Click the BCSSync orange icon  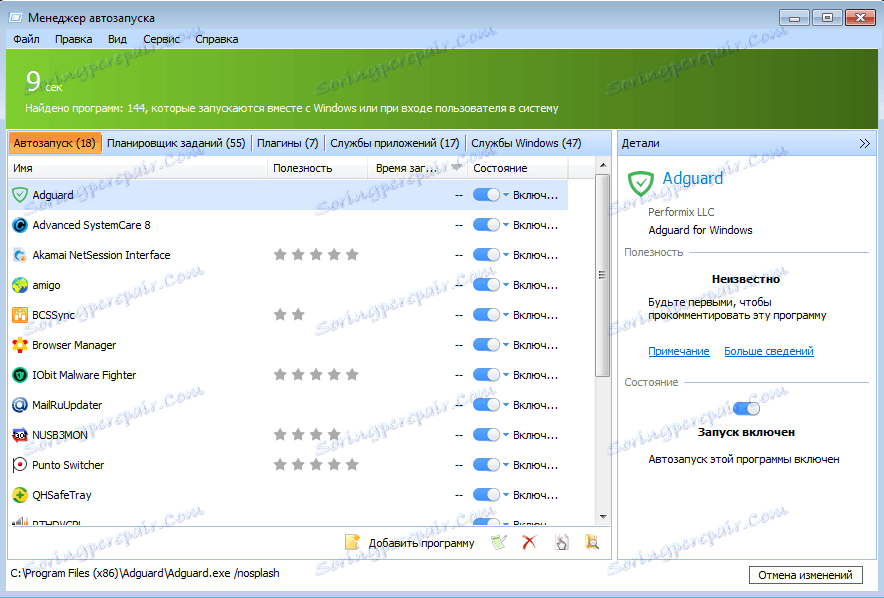[x=20, y=315]
